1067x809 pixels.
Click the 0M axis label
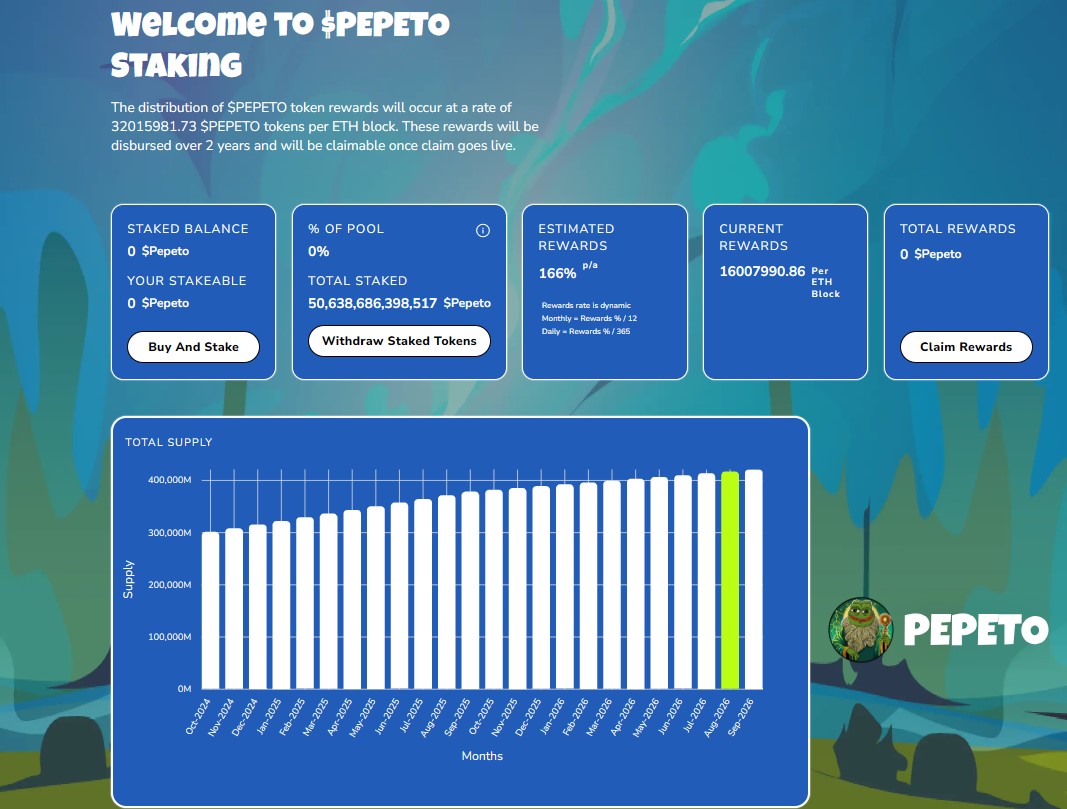[184, 689]
